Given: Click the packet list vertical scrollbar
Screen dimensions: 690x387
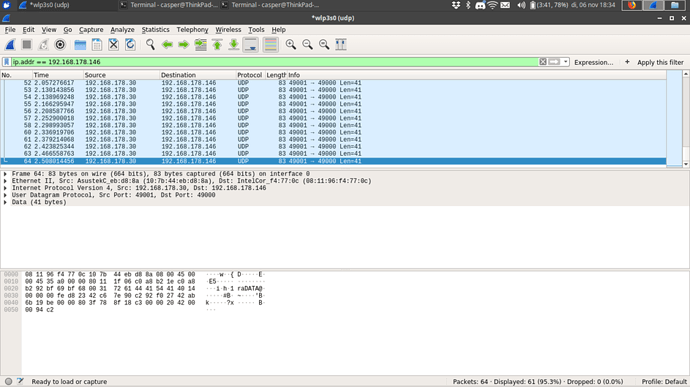Looking at the screenshot, I should 686,119.
